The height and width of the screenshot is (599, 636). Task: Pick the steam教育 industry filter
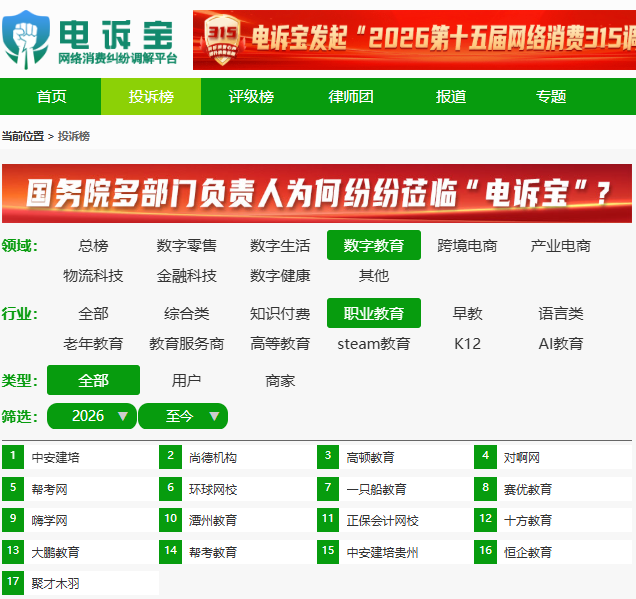(374, 344)
